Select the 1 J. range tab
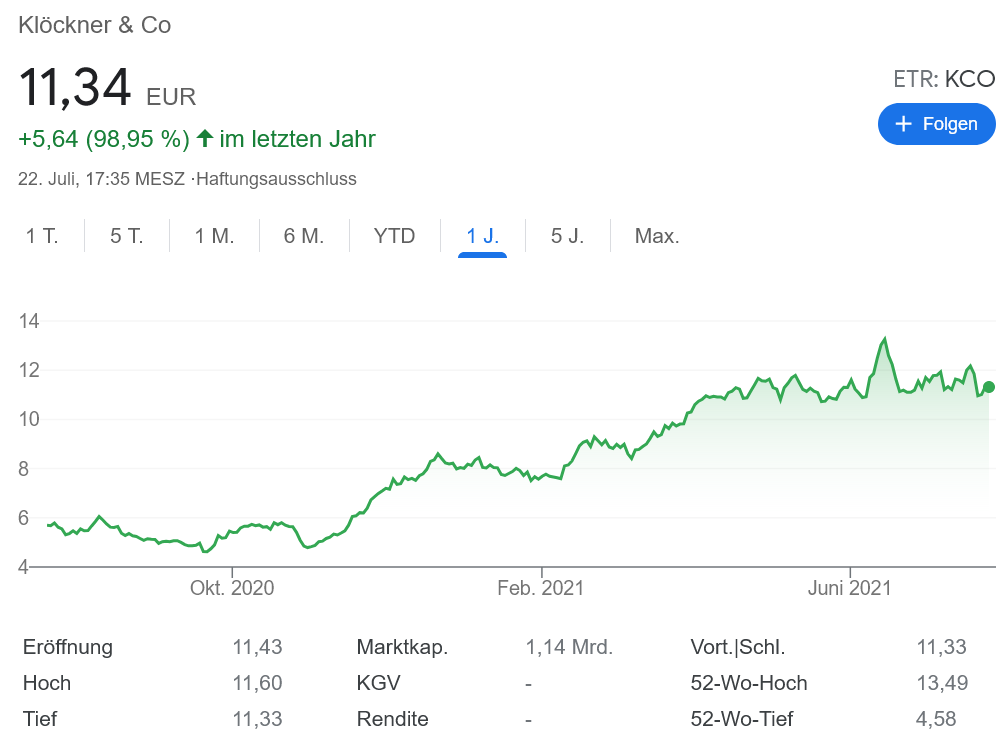 482,237
